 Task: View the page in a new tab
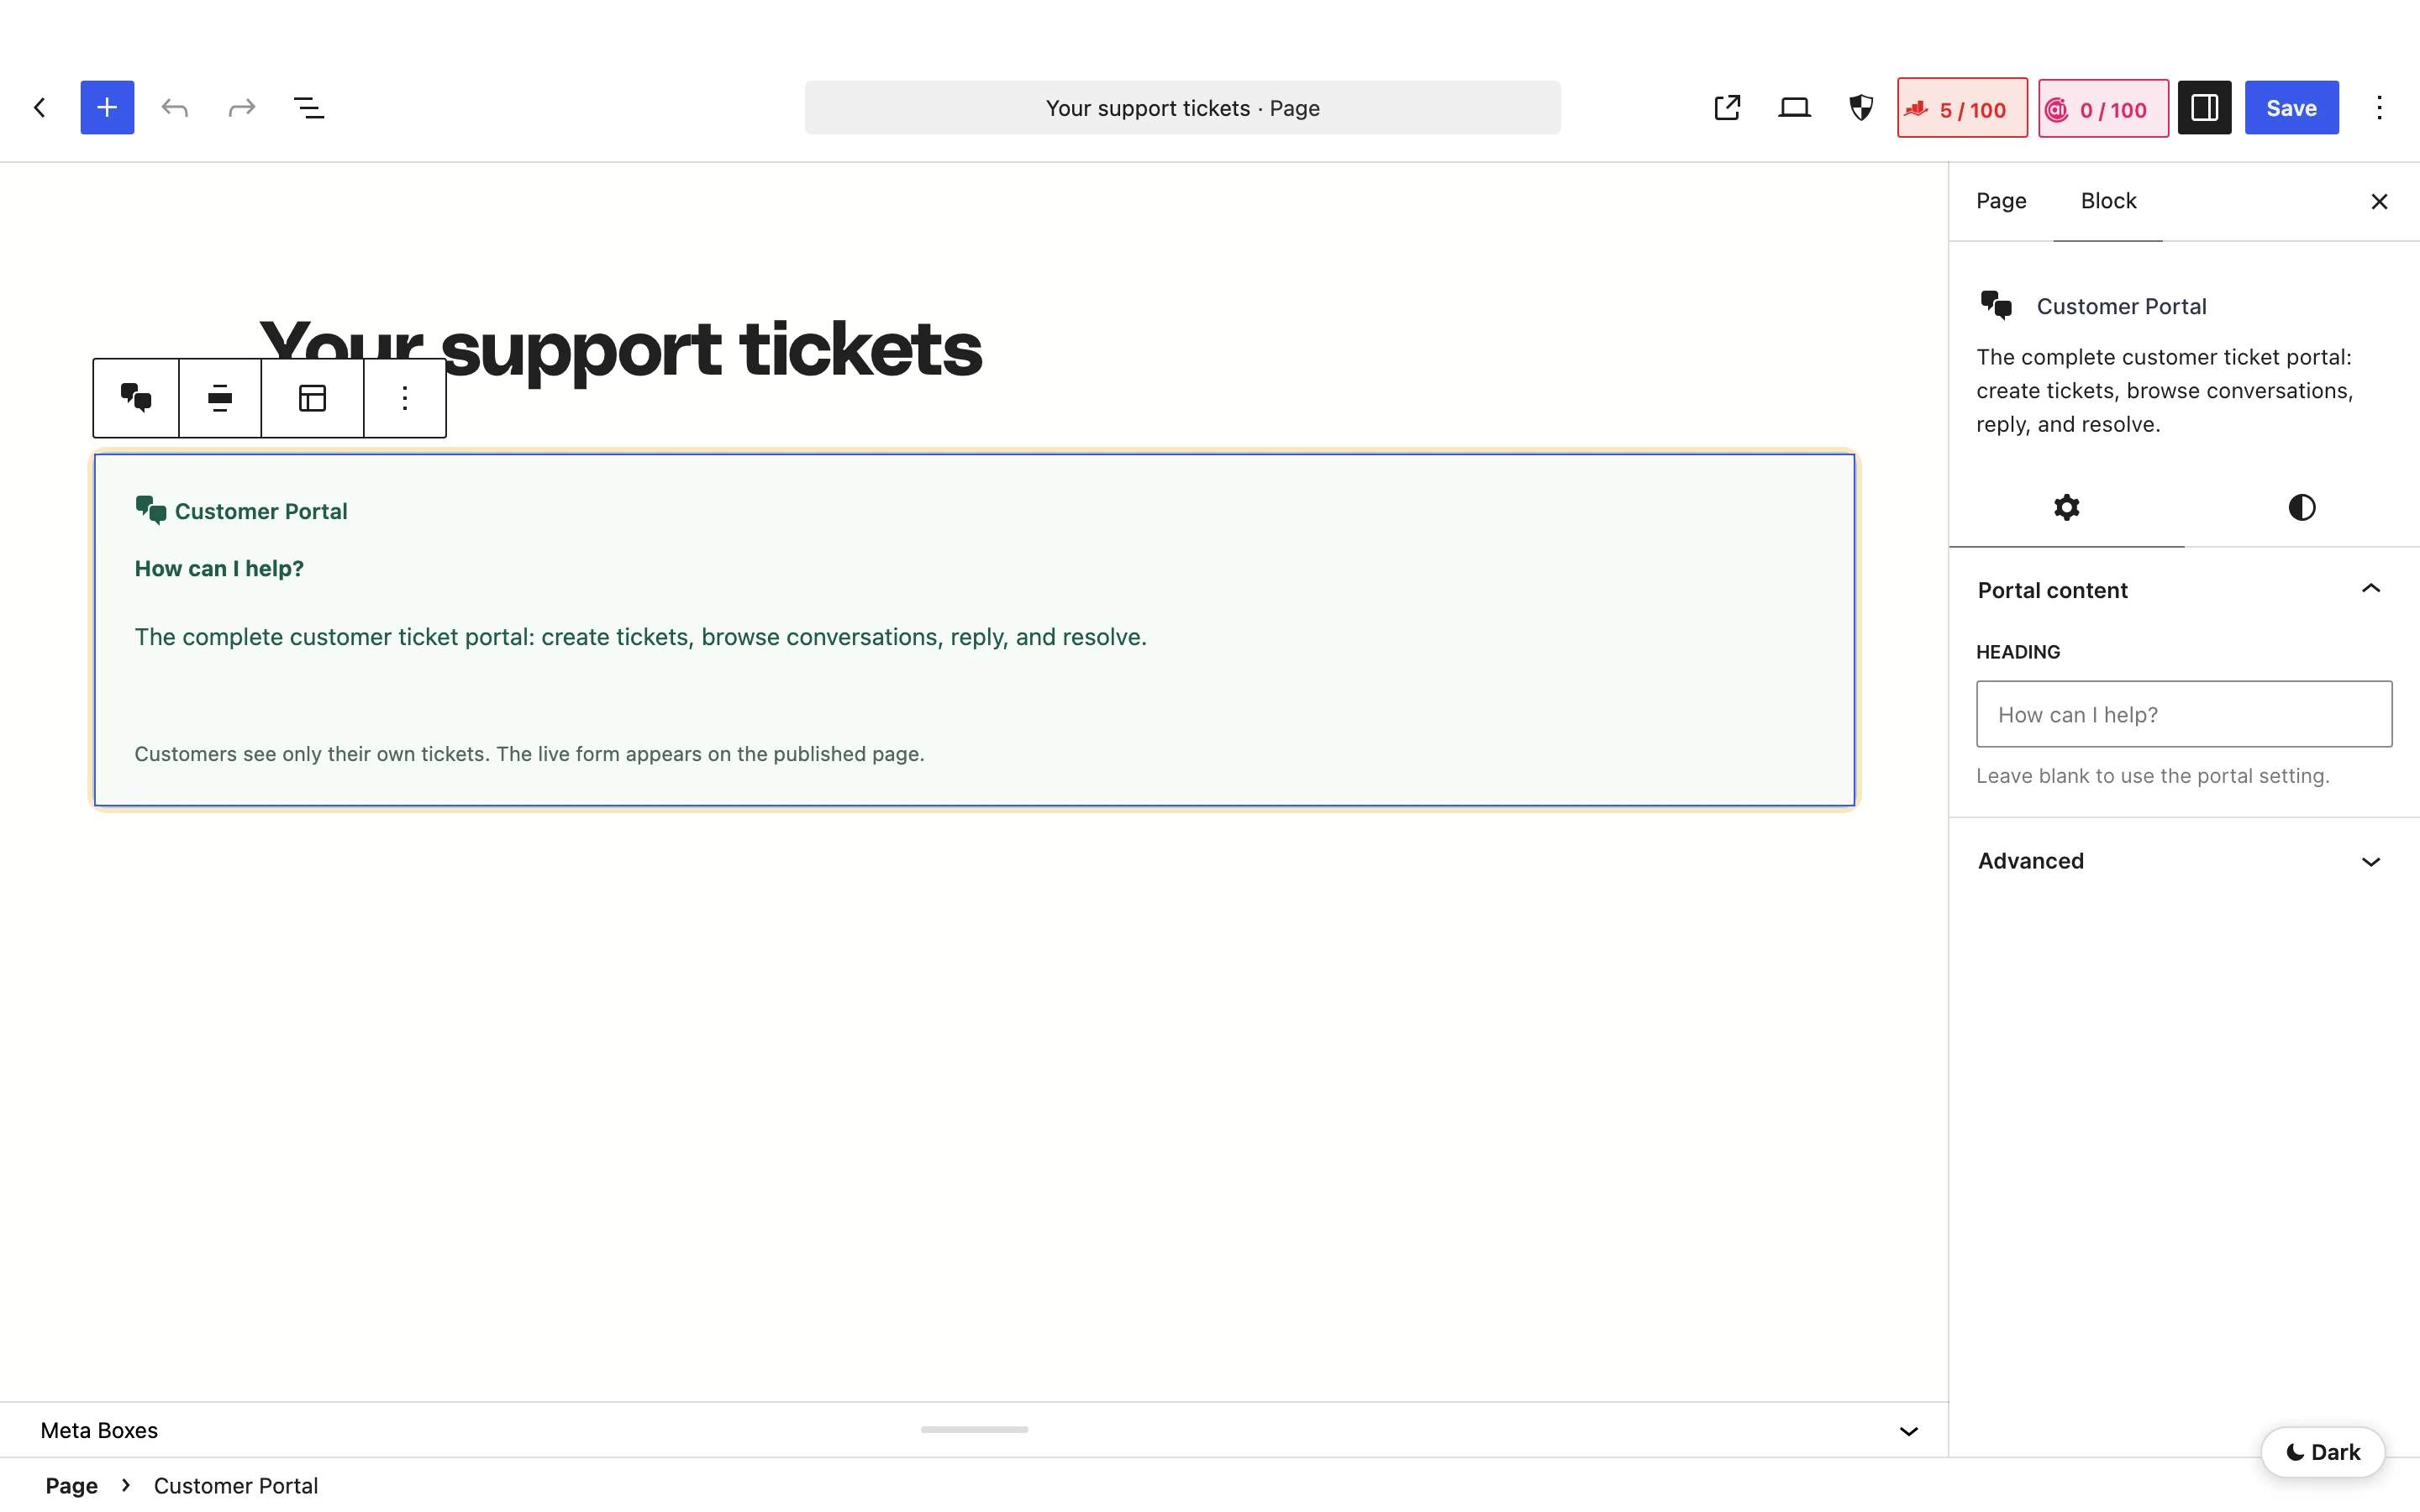pos(1727,108)
